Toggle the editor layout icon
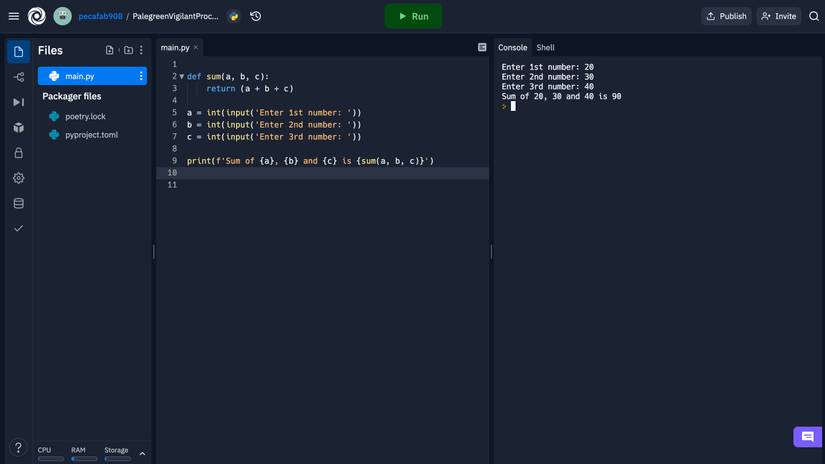 [482, 47]
